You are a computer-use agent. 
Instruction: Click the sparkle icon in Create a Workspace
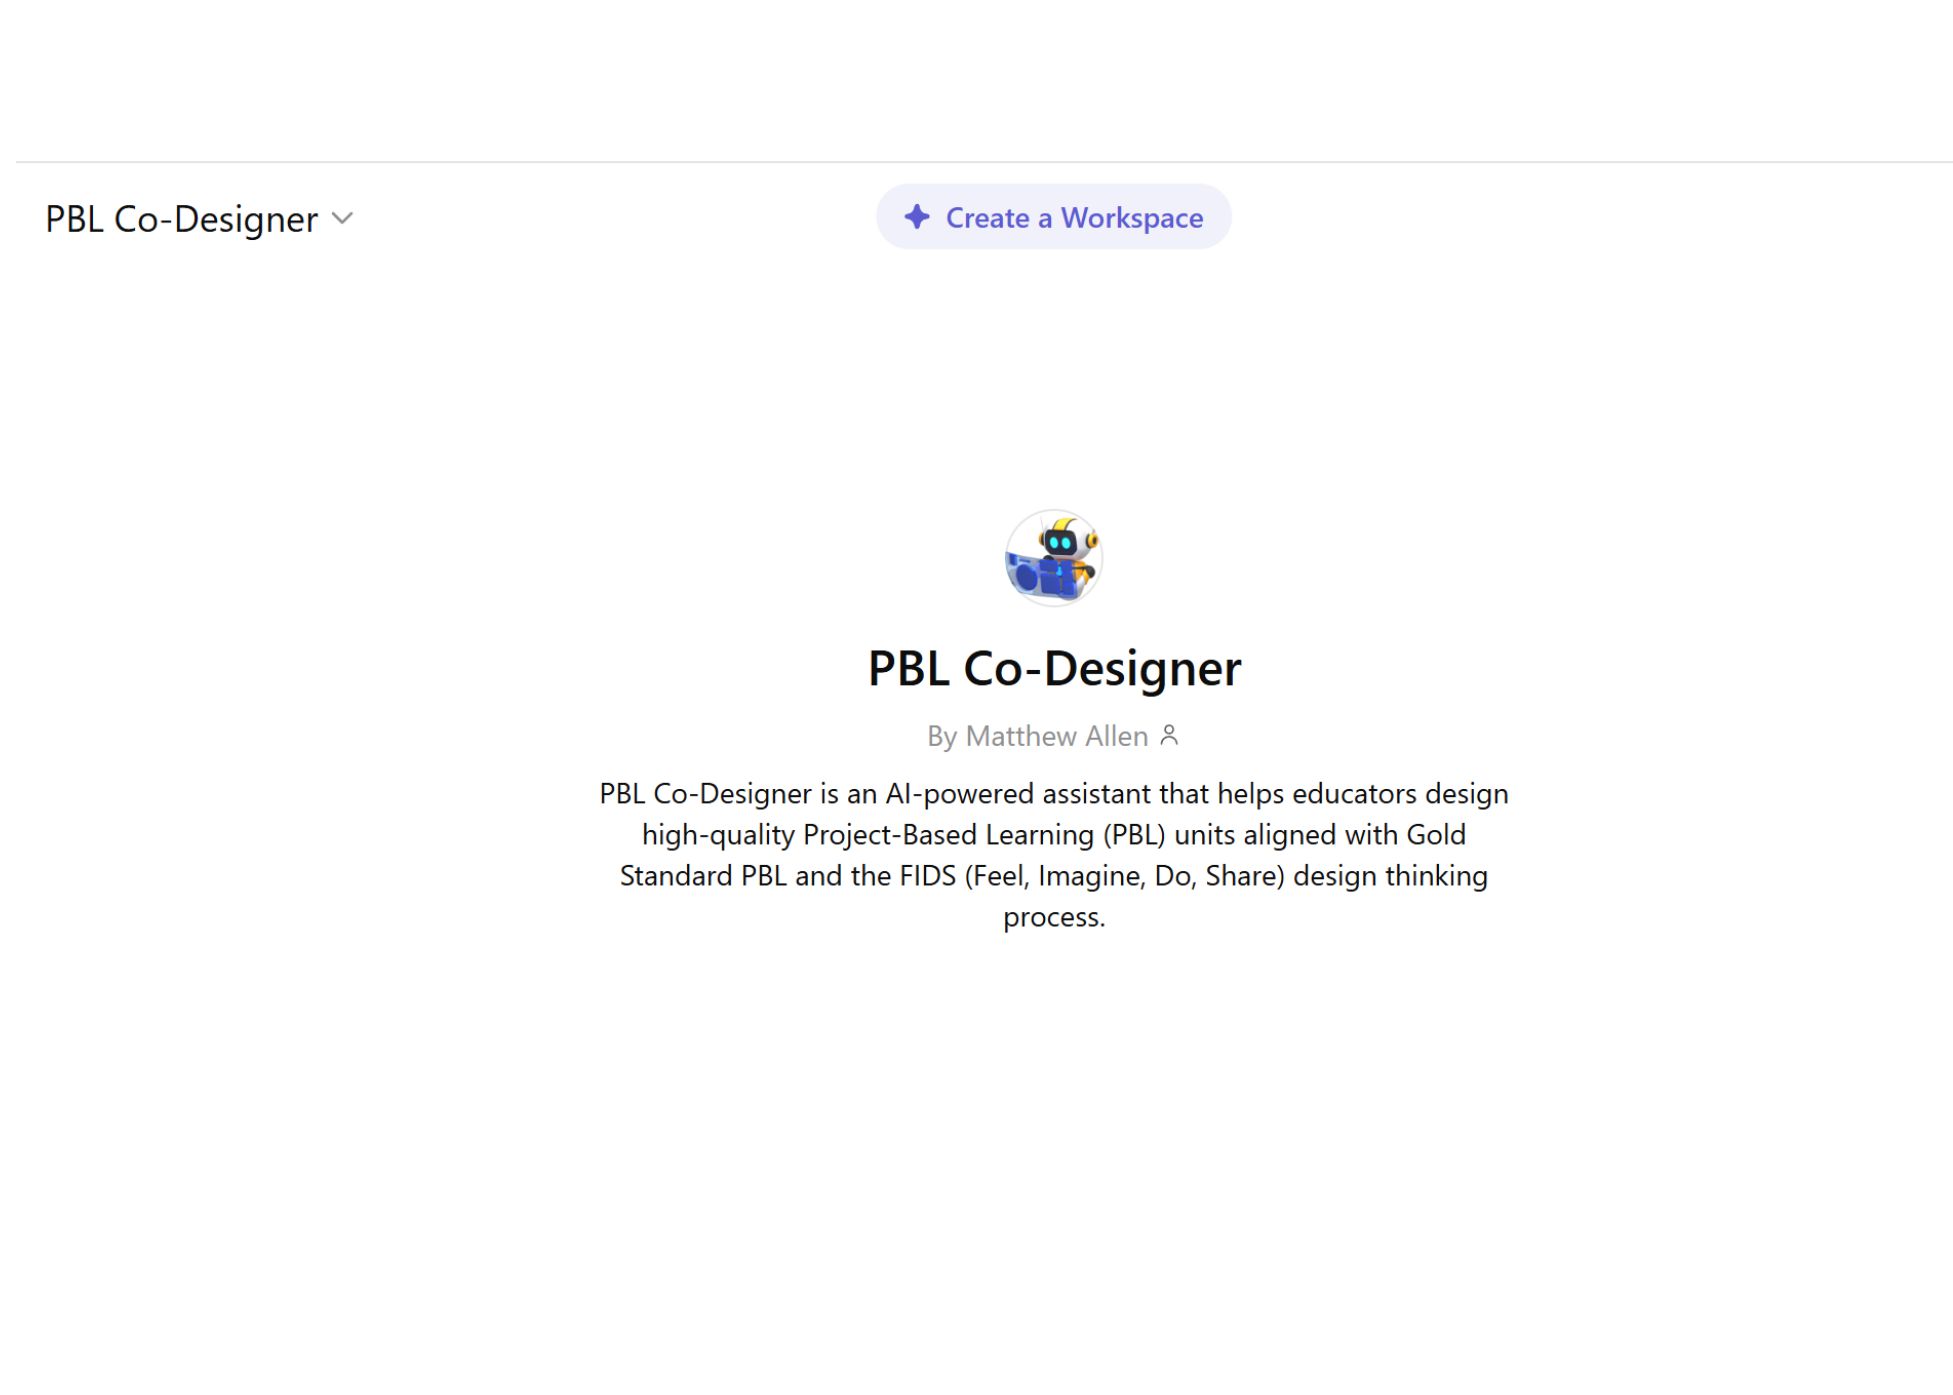coord(917,217)
